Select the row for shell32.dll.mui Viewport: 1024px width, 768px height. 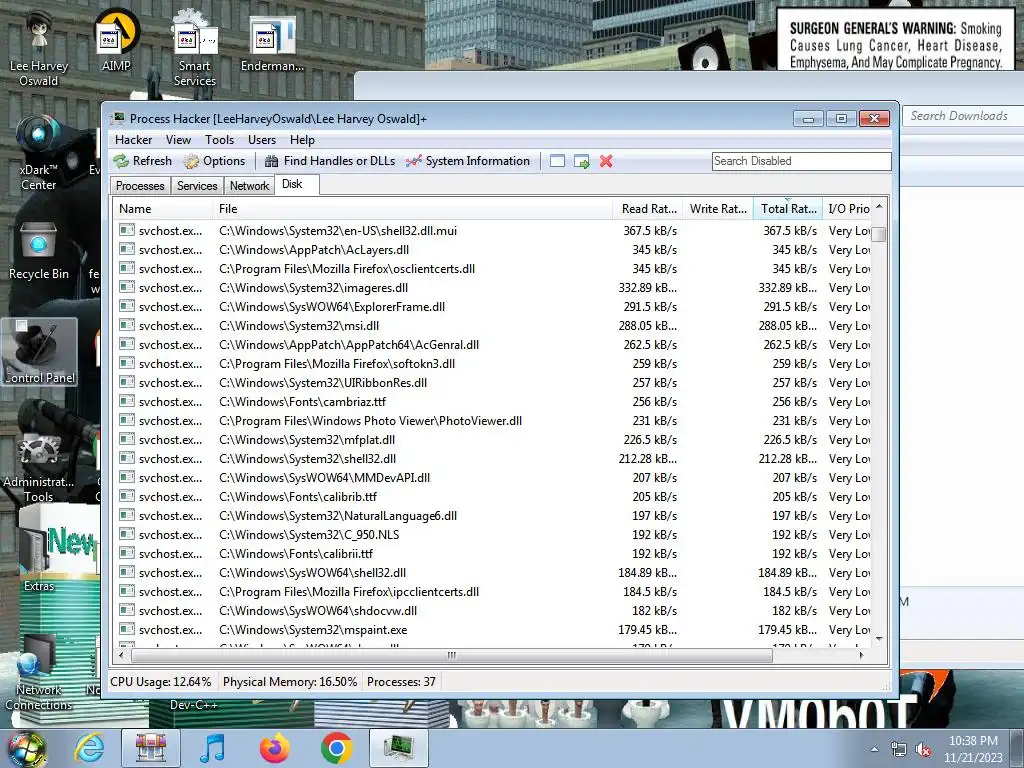[x=494, y=231]
